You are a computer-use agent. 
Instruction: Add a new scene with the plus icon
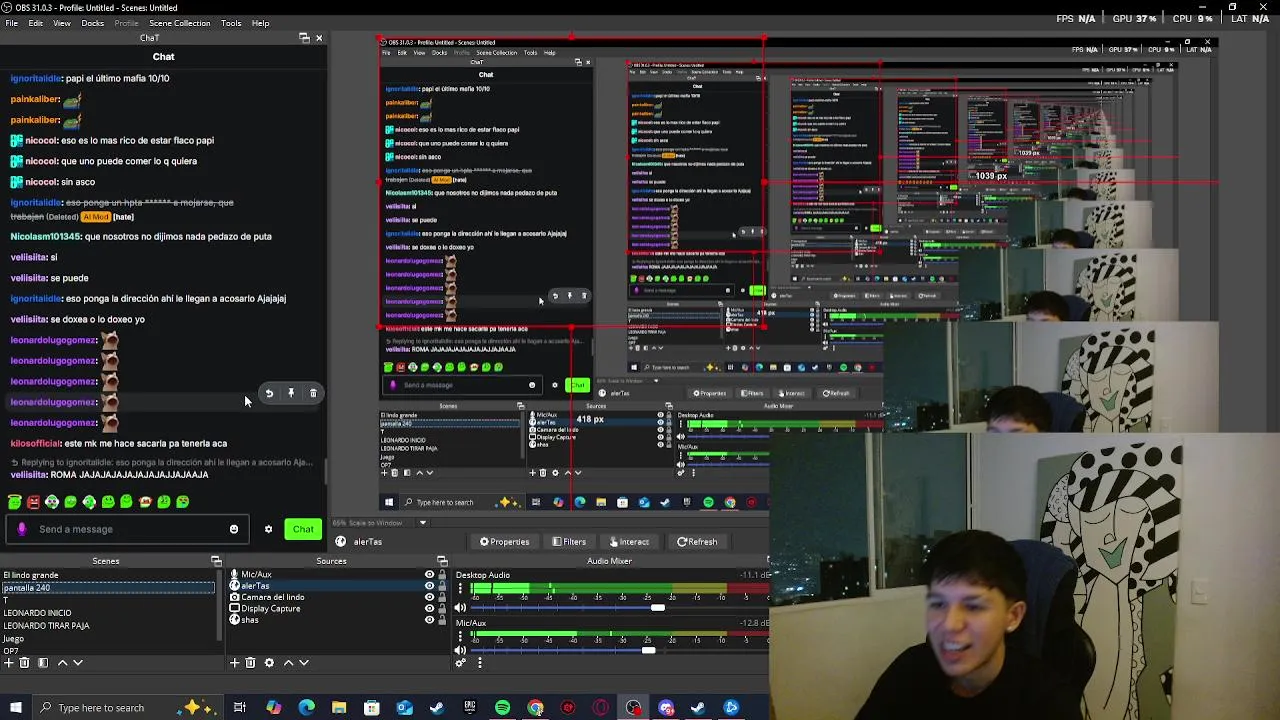click(8, 663)
